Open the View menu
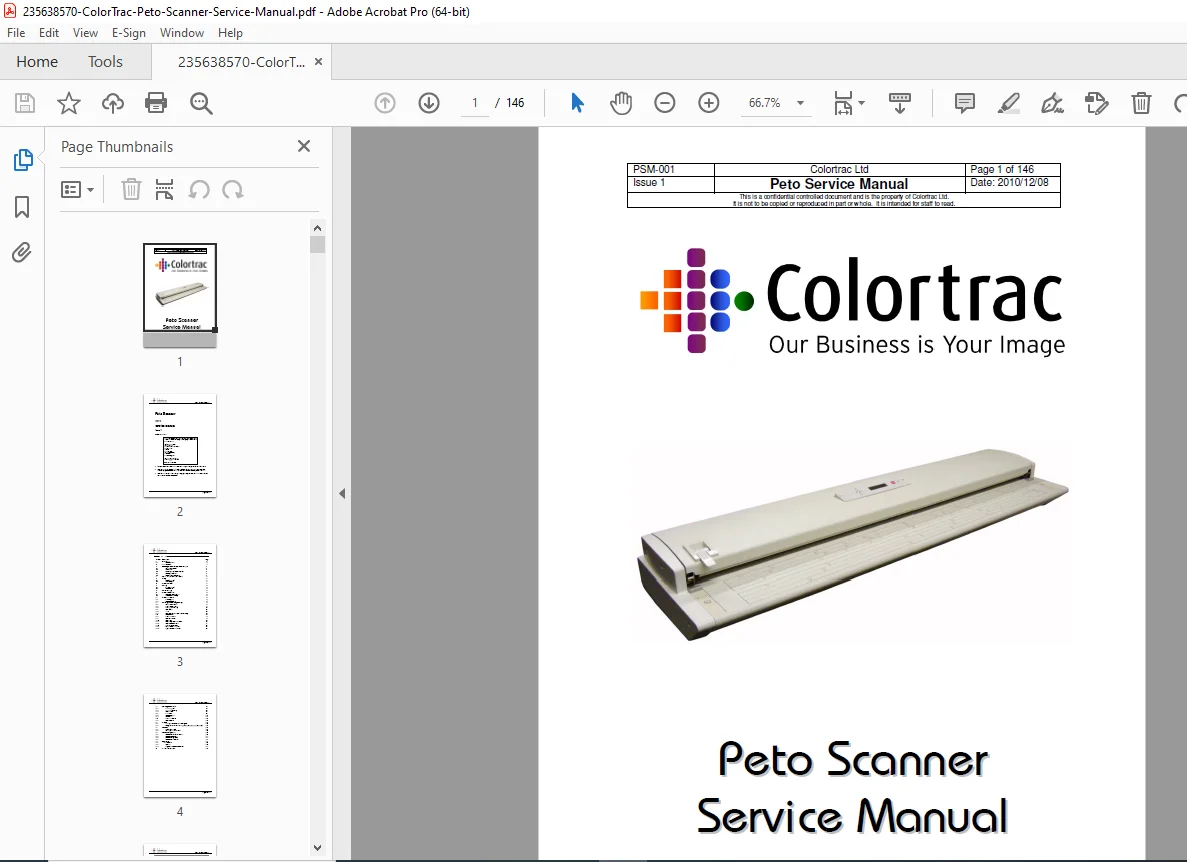The width and height of the screenshot is (1187, 862). (x=86, y=33)
